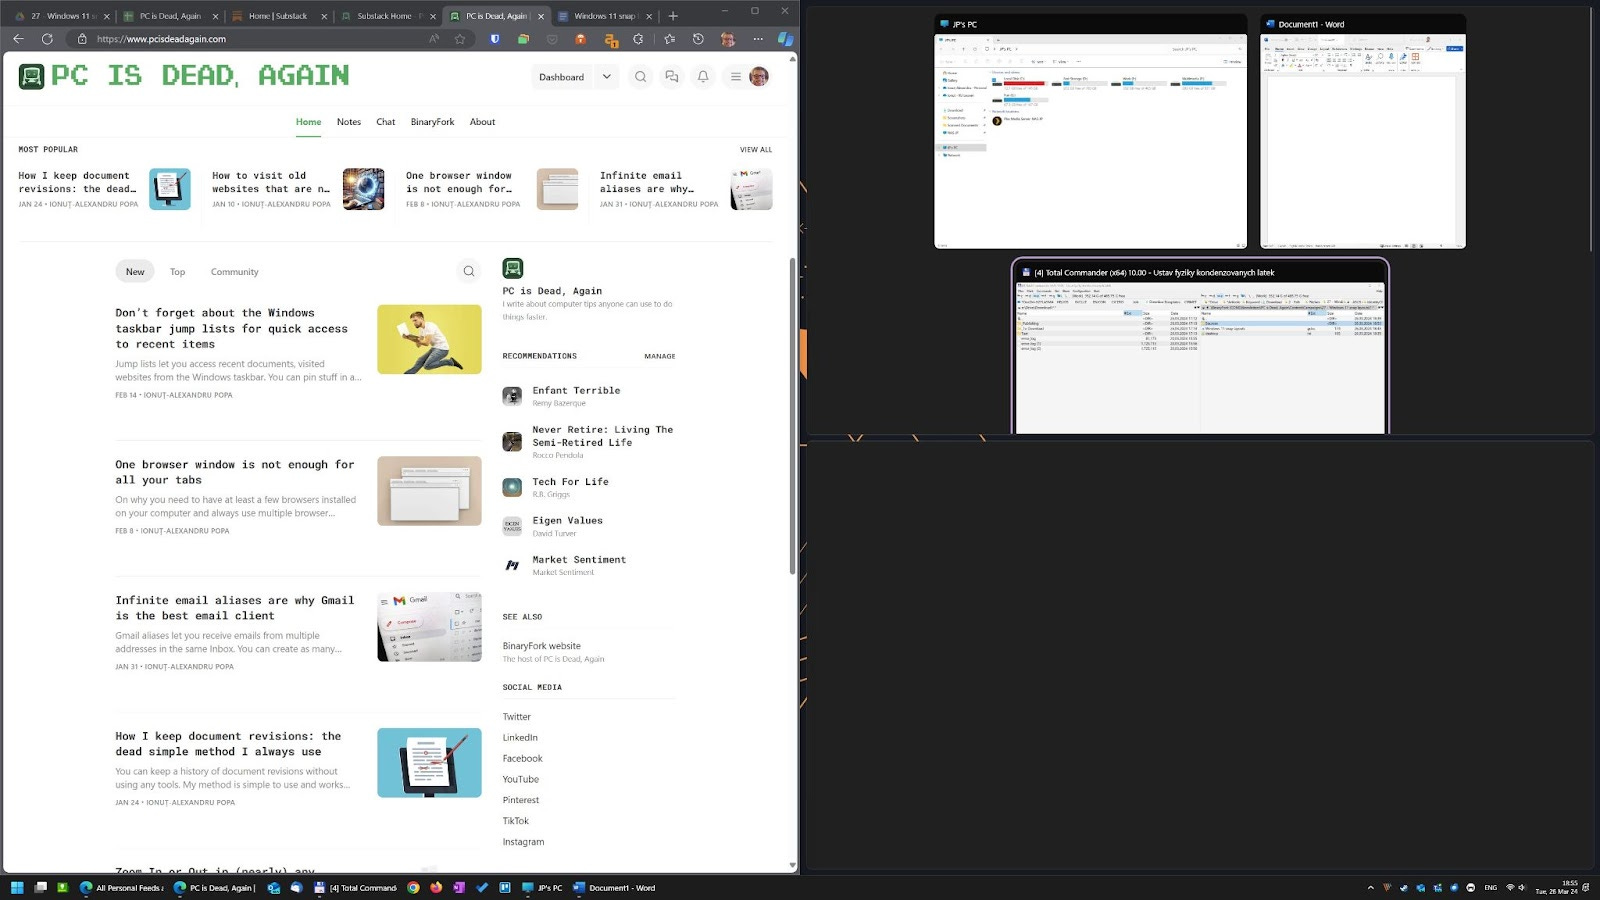Switch to the Windows 11 snap browser tab

604,16
